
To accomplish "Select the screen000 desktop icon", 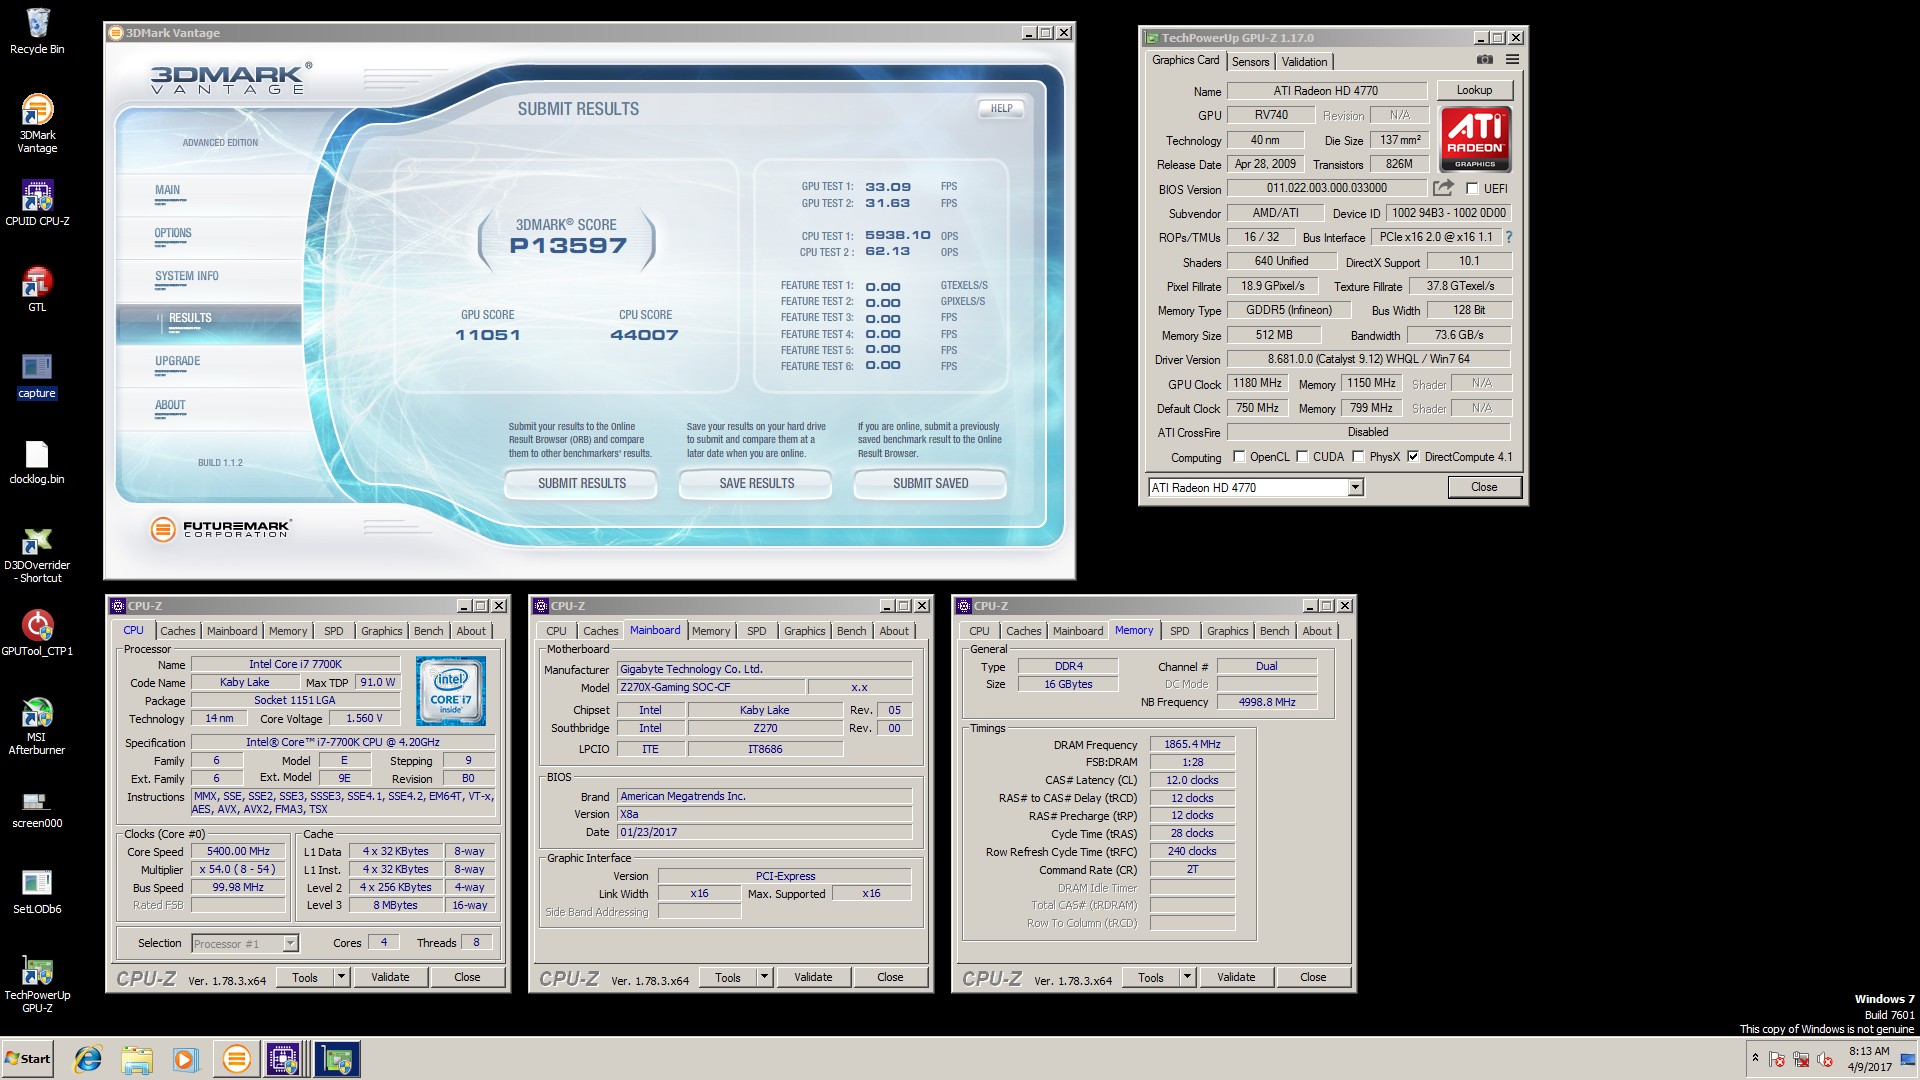I will coord(37,808).
